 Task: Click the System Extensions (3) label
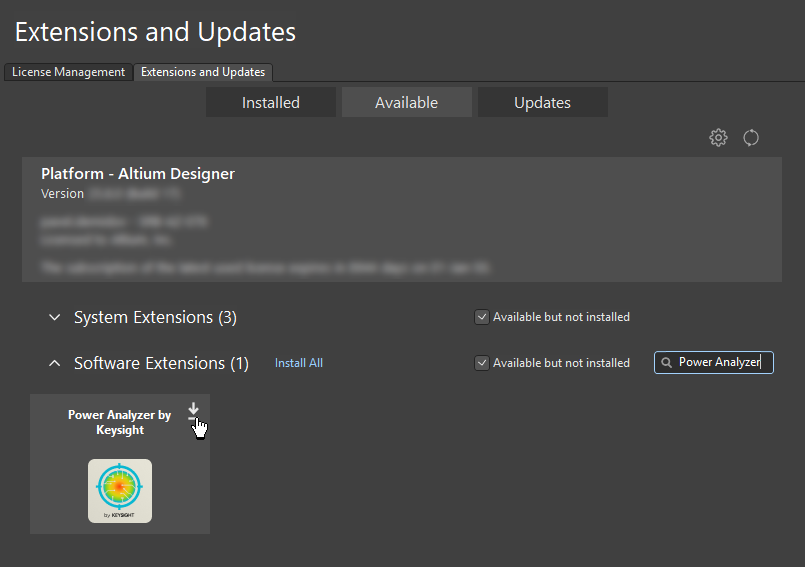coord(155,317)
